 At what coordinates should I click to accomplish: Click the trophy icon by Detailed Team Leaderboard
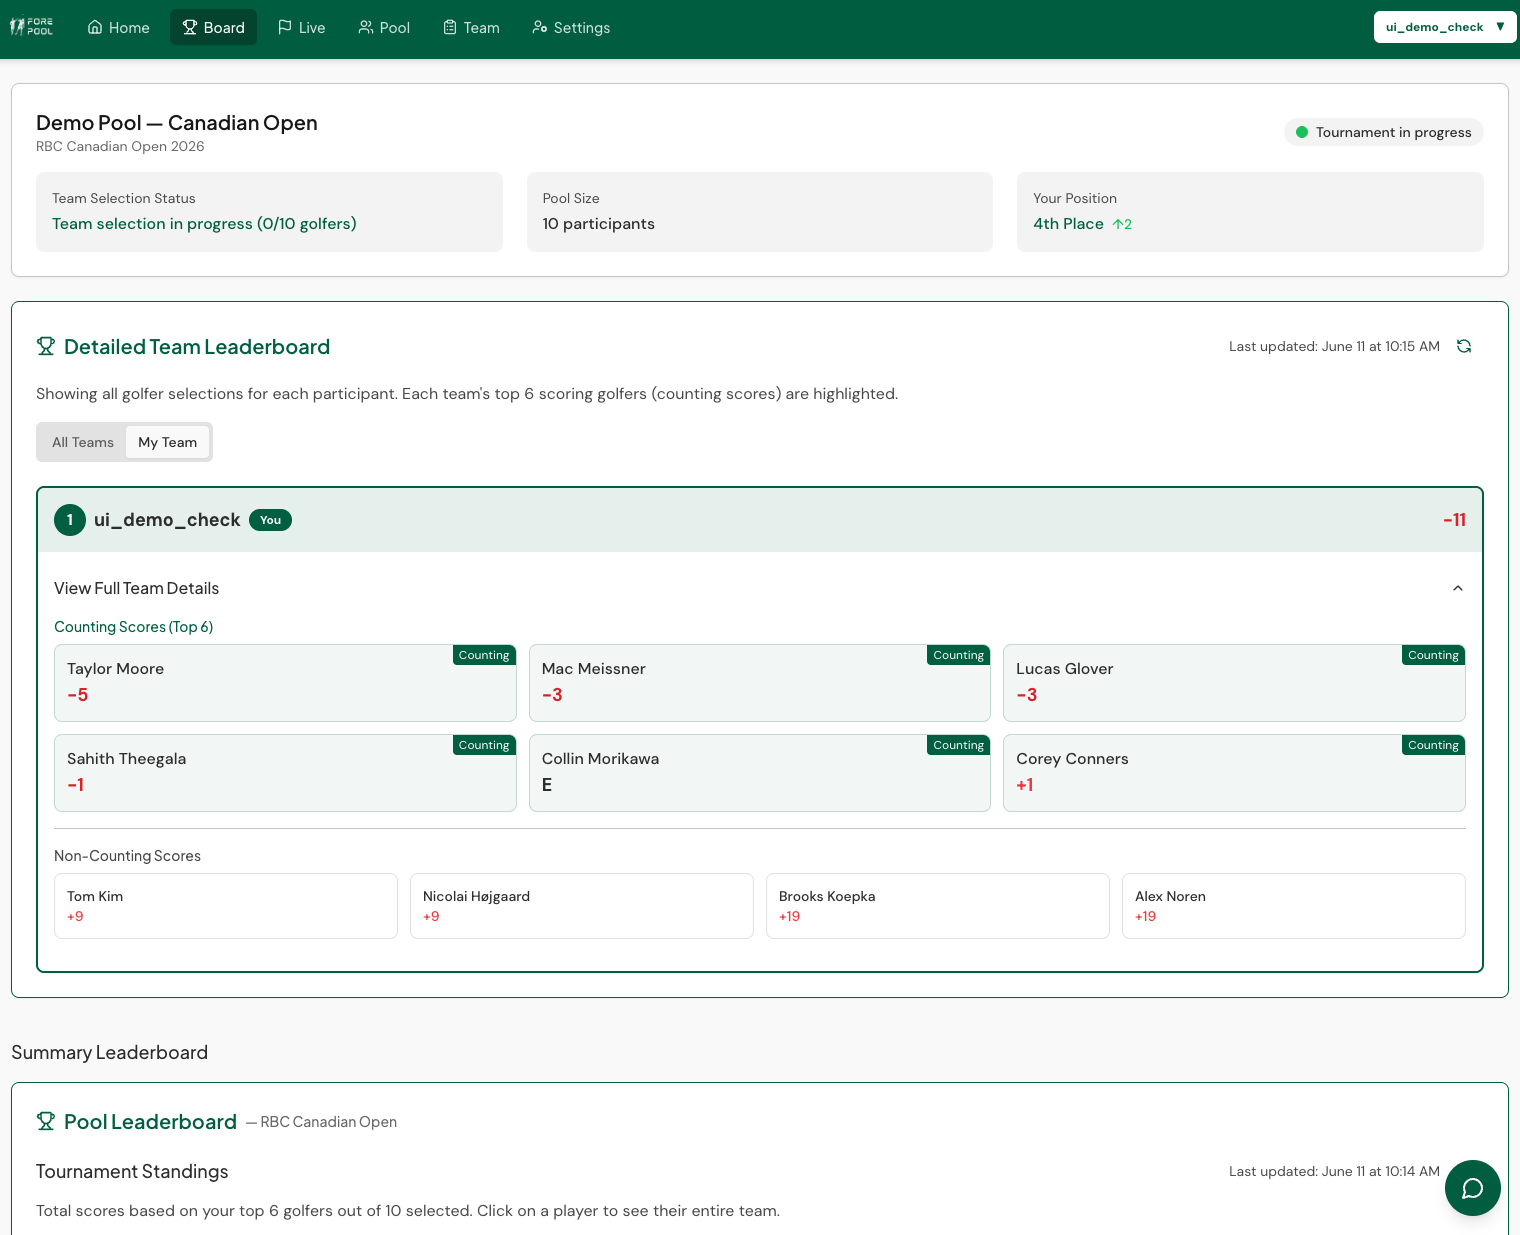(x=46, y=346)
